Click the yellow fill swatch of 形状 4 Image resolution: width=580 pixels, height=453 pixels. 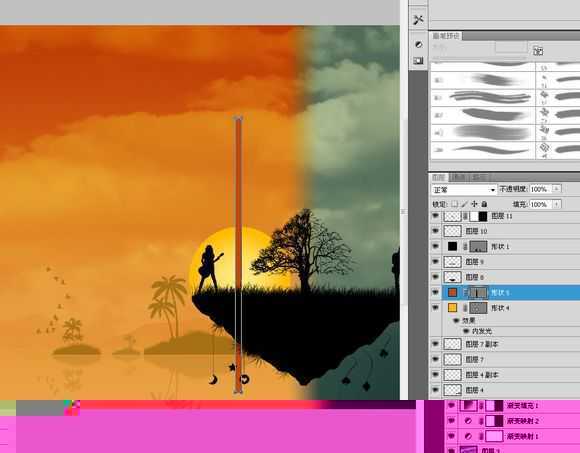452,308
